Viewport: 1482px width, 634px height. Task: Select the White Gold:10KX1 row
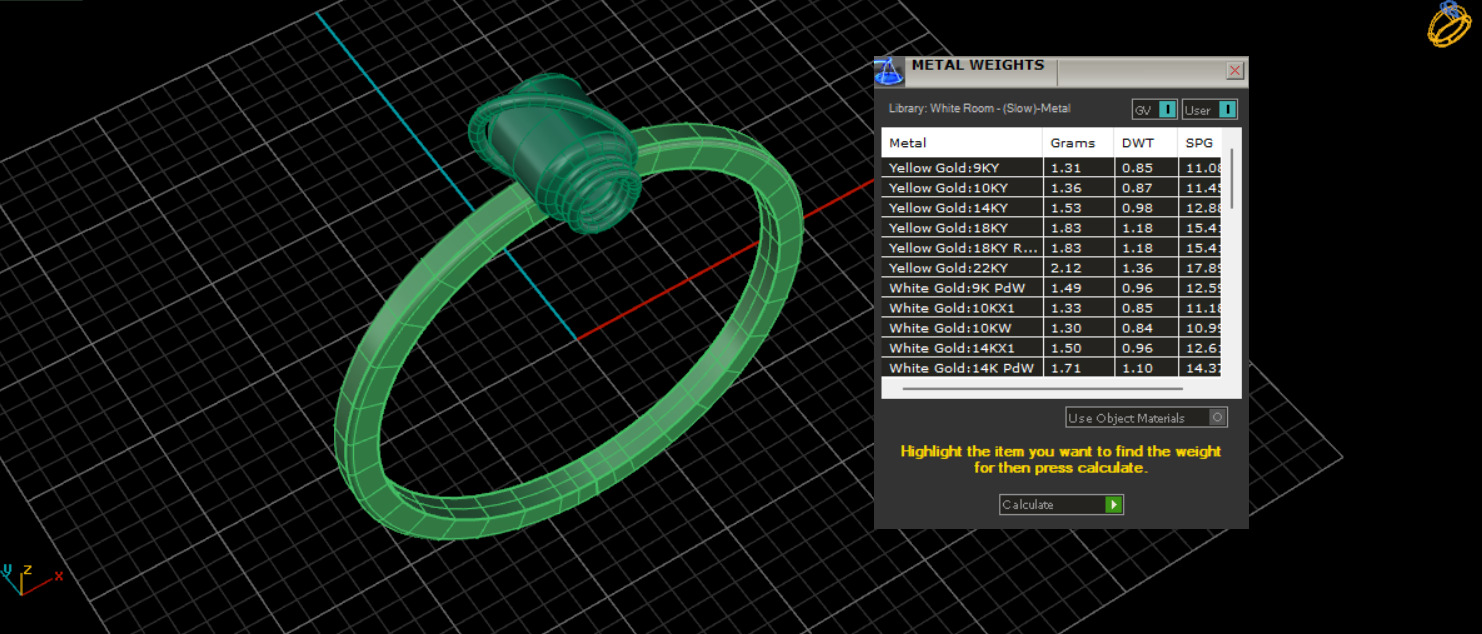[x=1052, y=308]
